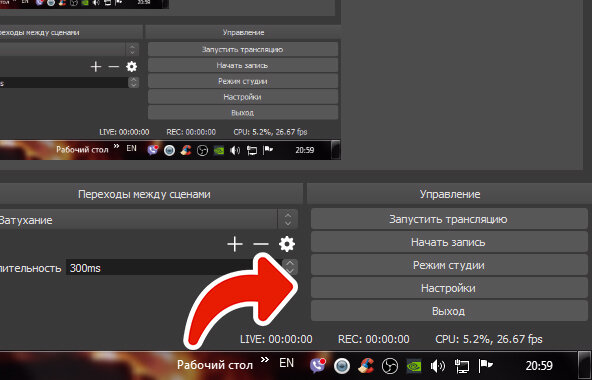
Task: Click the round blue icon in the preview's taskbar
Action: coord(169,151)
